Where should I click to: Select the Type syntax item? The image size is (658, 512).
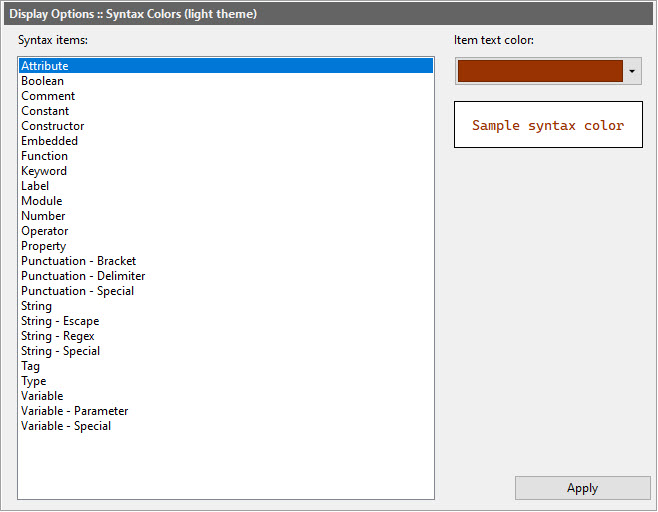(226, 381)
